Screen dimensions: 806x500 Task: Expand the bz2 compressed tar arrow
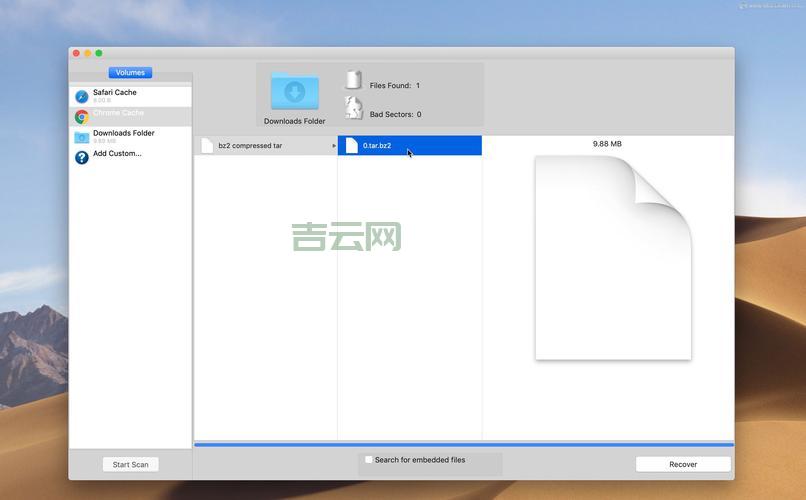point(334,146)
